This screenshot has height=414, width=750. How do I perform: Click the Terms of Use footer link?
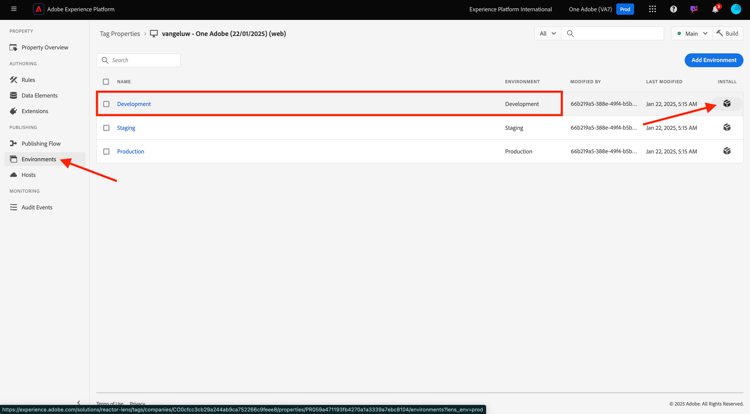110,403
